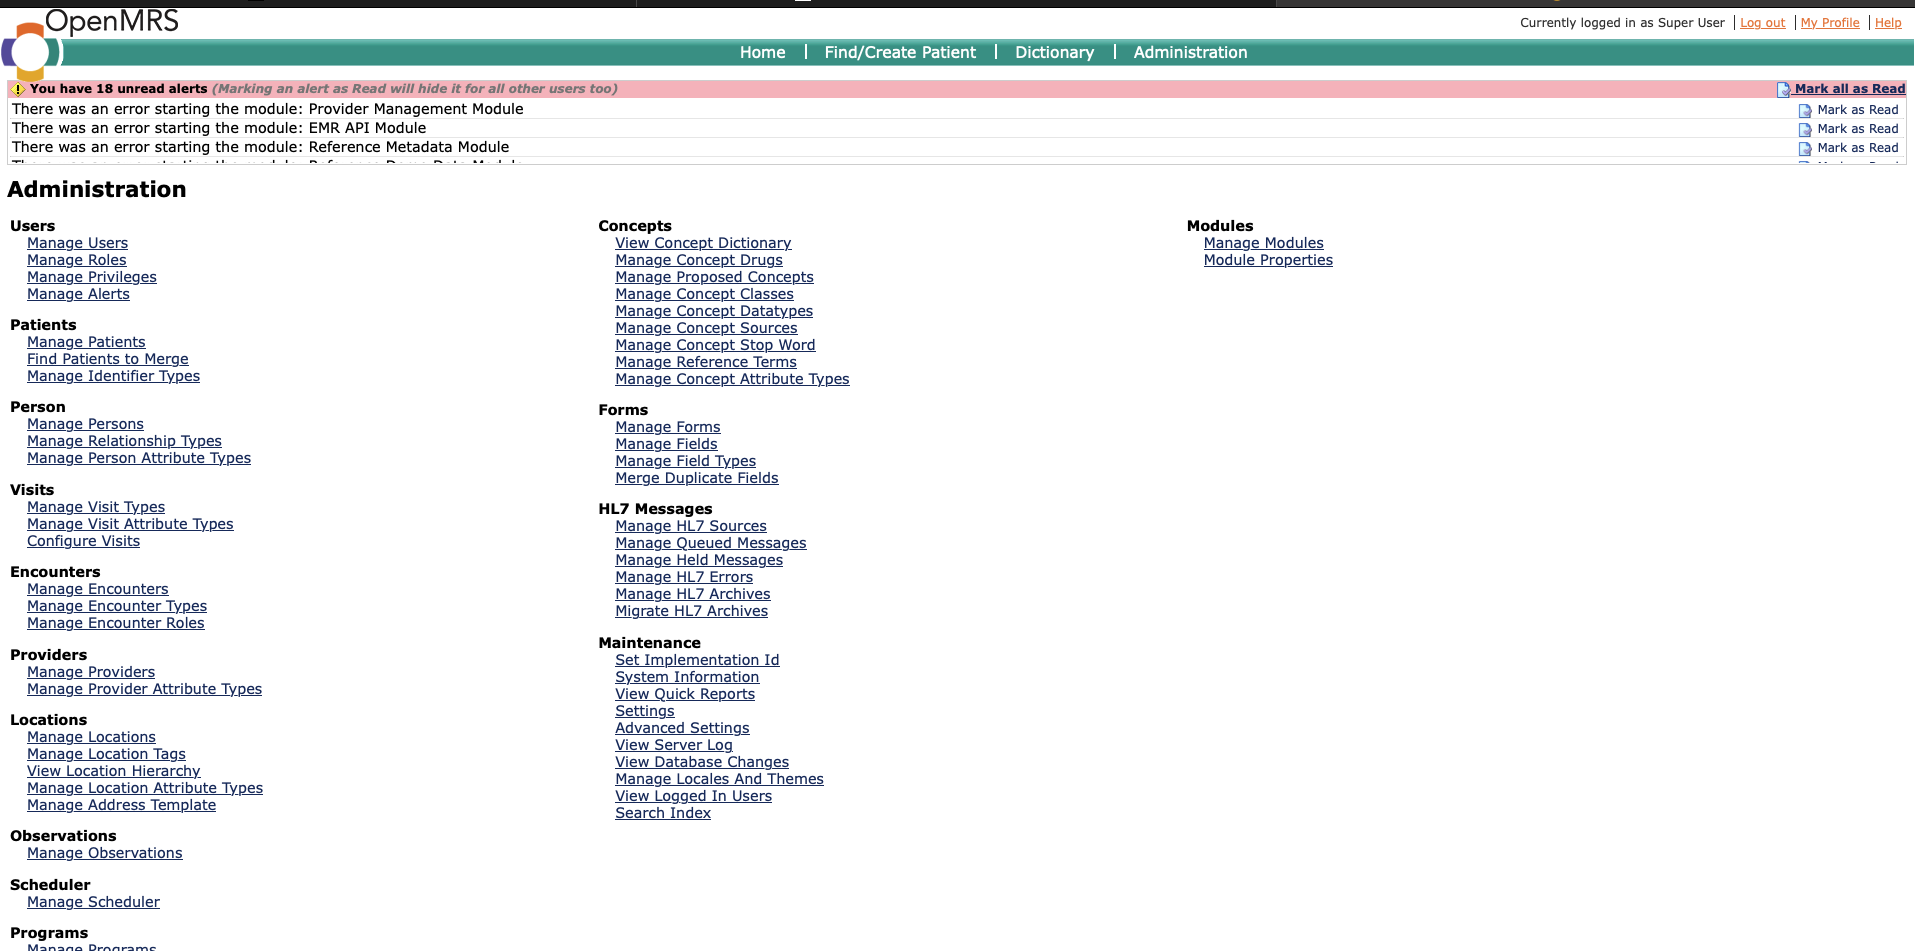Image resolution: width=1915 pixels, height=951 pixels.
Task: Open Manage Roles
Action: tap(76, 260)
